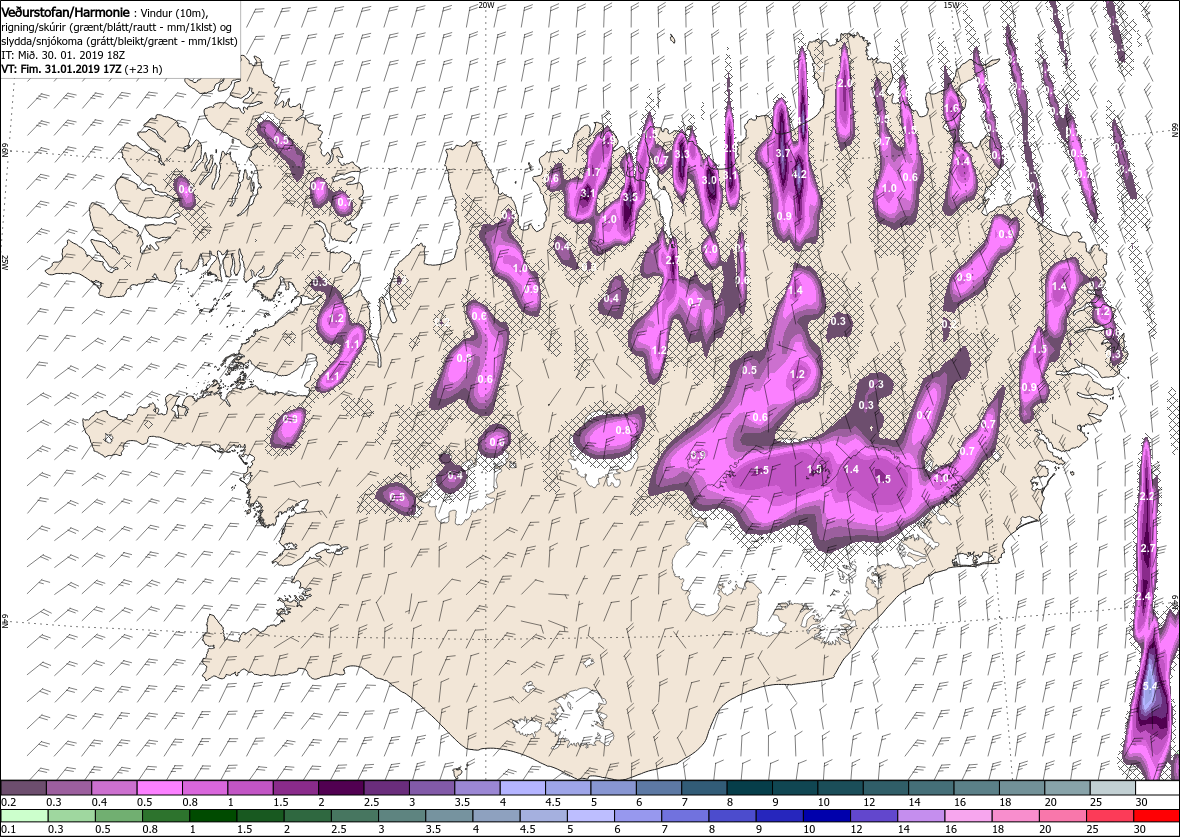Select the bright pink 0.5 swatch in upper legend

[160, 787]
